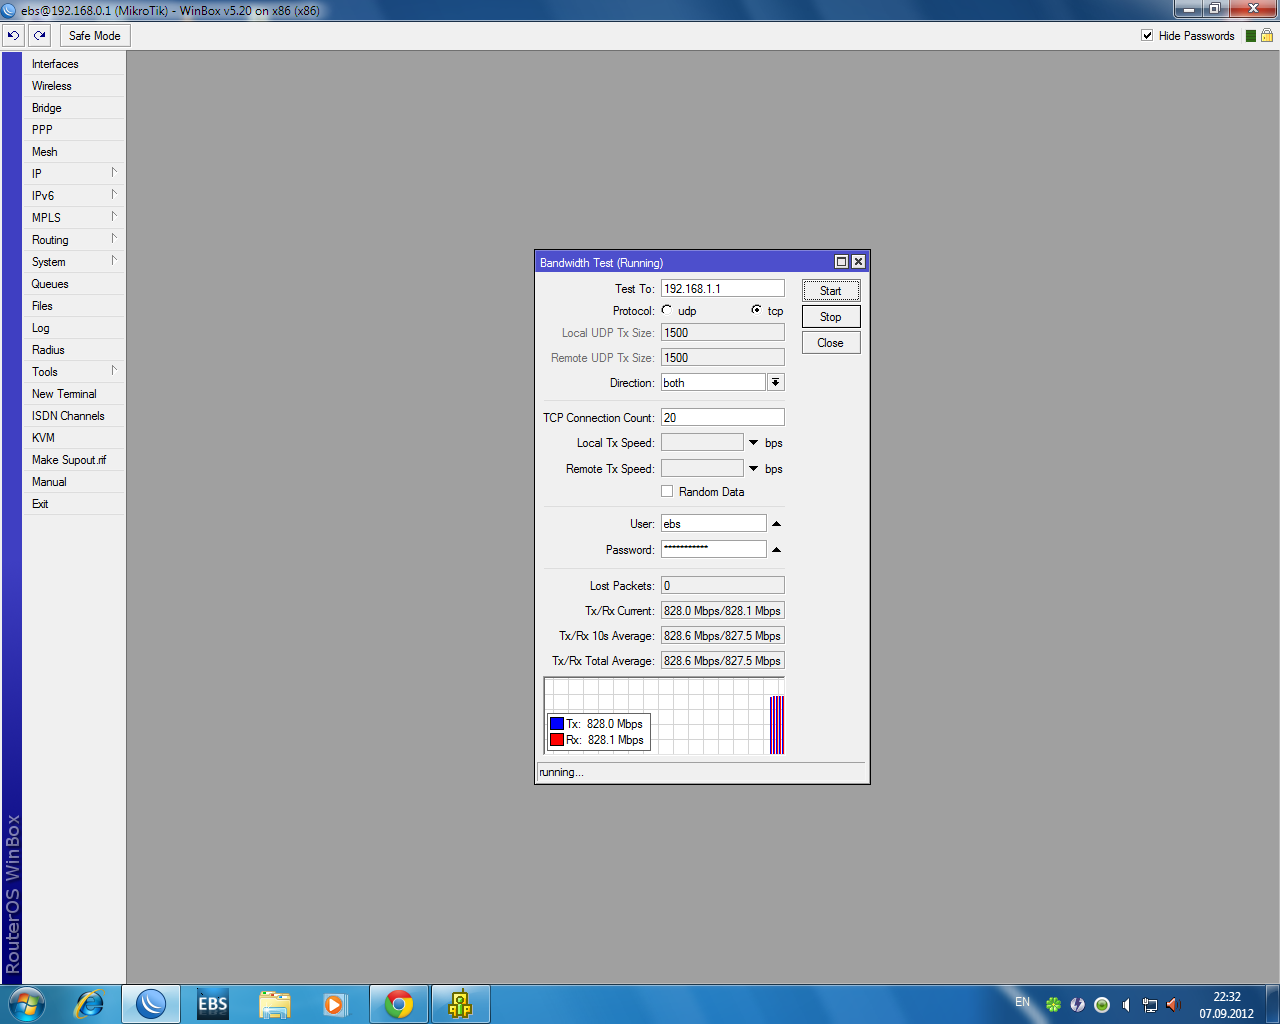Click Show Desktop at taskbar end
Viewport: 1280px width, 1024px height.
1273,1004
